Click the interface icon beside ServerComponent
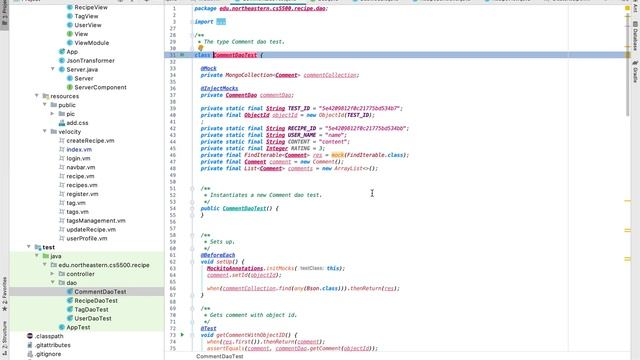Viewport: 640px width, 360px height. pyautogui.click(x=70, y=87)
